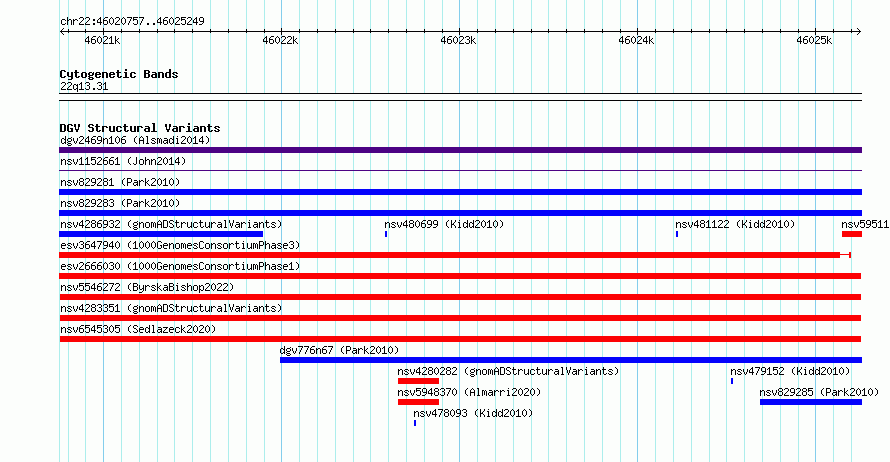Image resolution: width=890 pixels, height=462 pixels.
Task: Select nsv479152 (Kidd2010) label
Action: 790,371
